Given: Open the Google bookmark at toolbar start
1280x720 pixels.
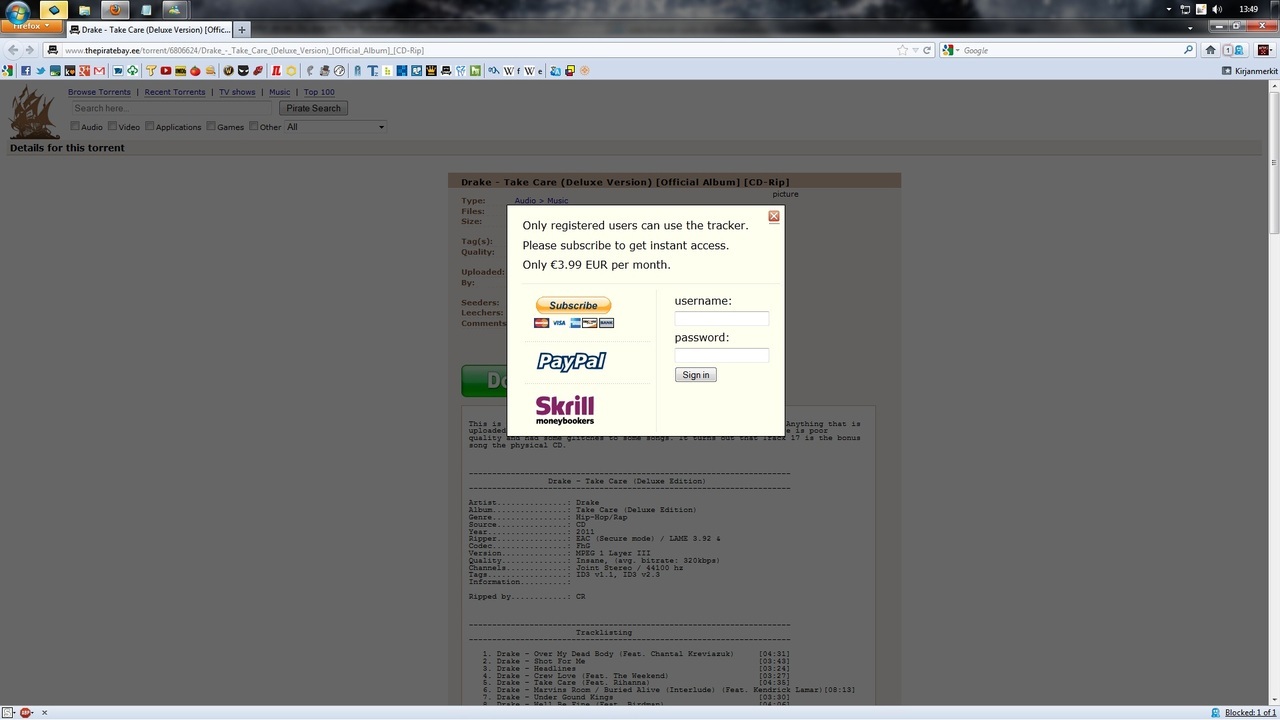Looking at the screenshot, I should (8, 71).
